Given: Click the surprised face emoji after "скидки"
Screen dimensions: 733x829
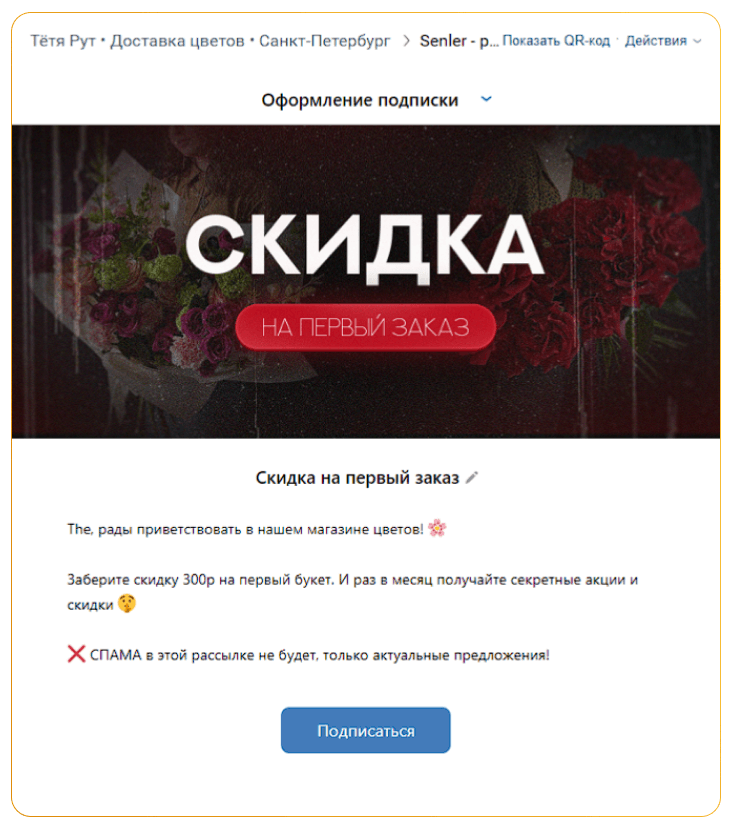Looking at the screenshot, I should [x=126, y=604].
